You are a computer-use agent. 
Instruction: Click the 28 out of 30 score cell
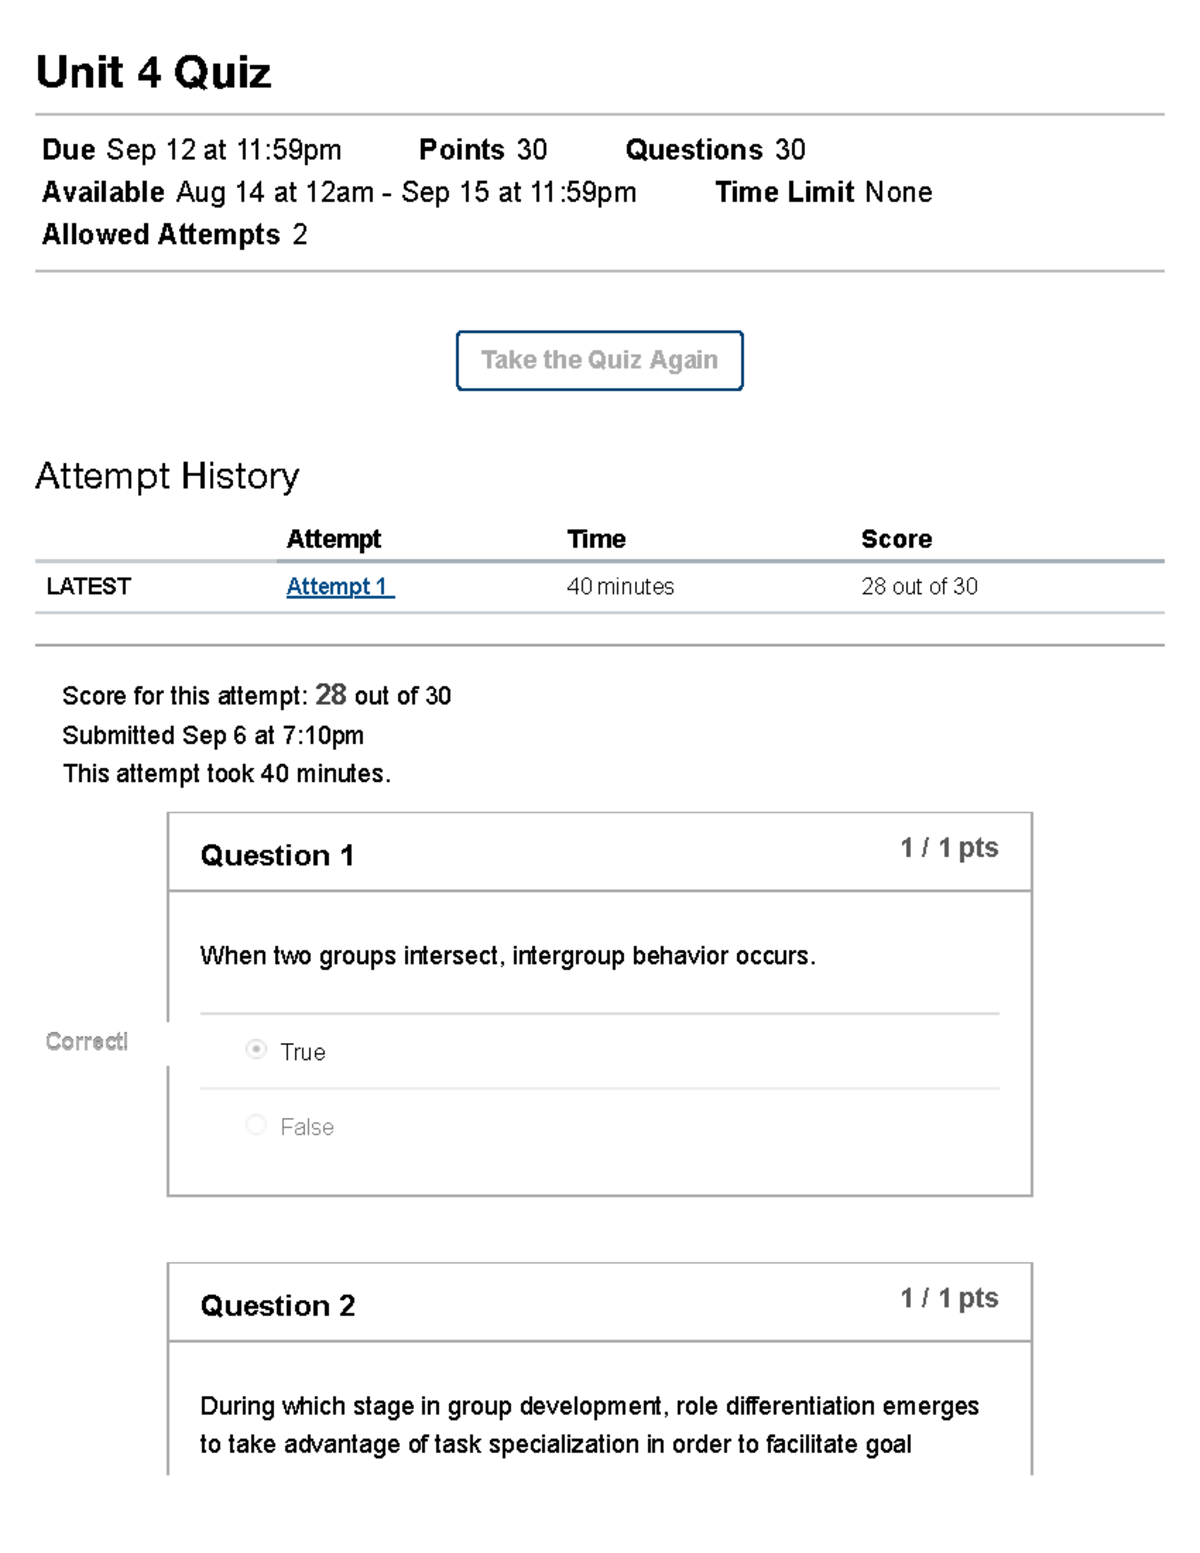(919, 587)
